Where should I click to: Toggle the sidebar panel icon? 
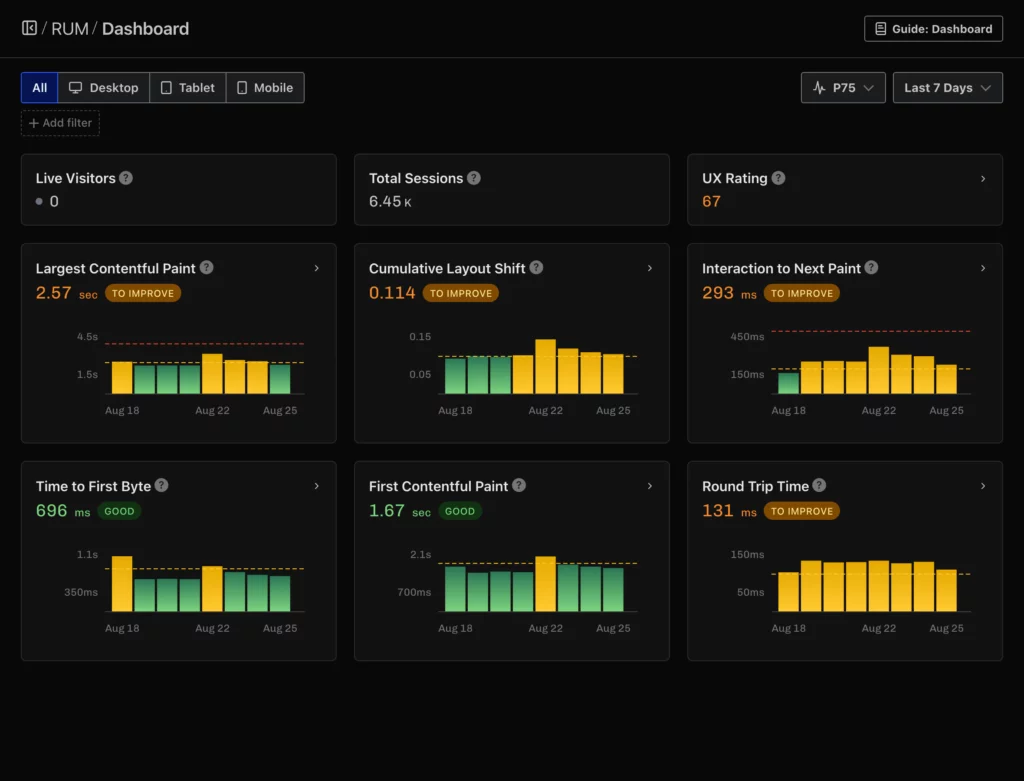(x=29, y=28)
